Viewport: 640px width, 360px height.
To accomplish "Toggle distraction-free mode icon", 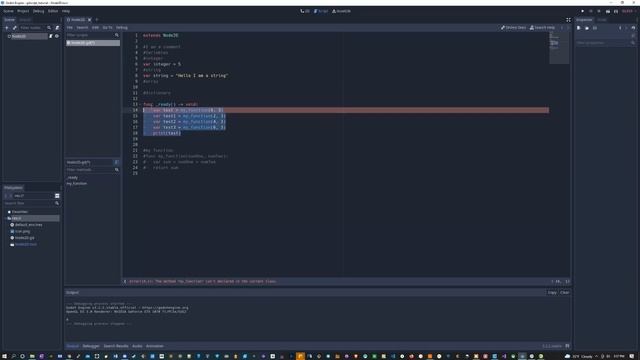I will pyautogui.click(x=568, y=20).
